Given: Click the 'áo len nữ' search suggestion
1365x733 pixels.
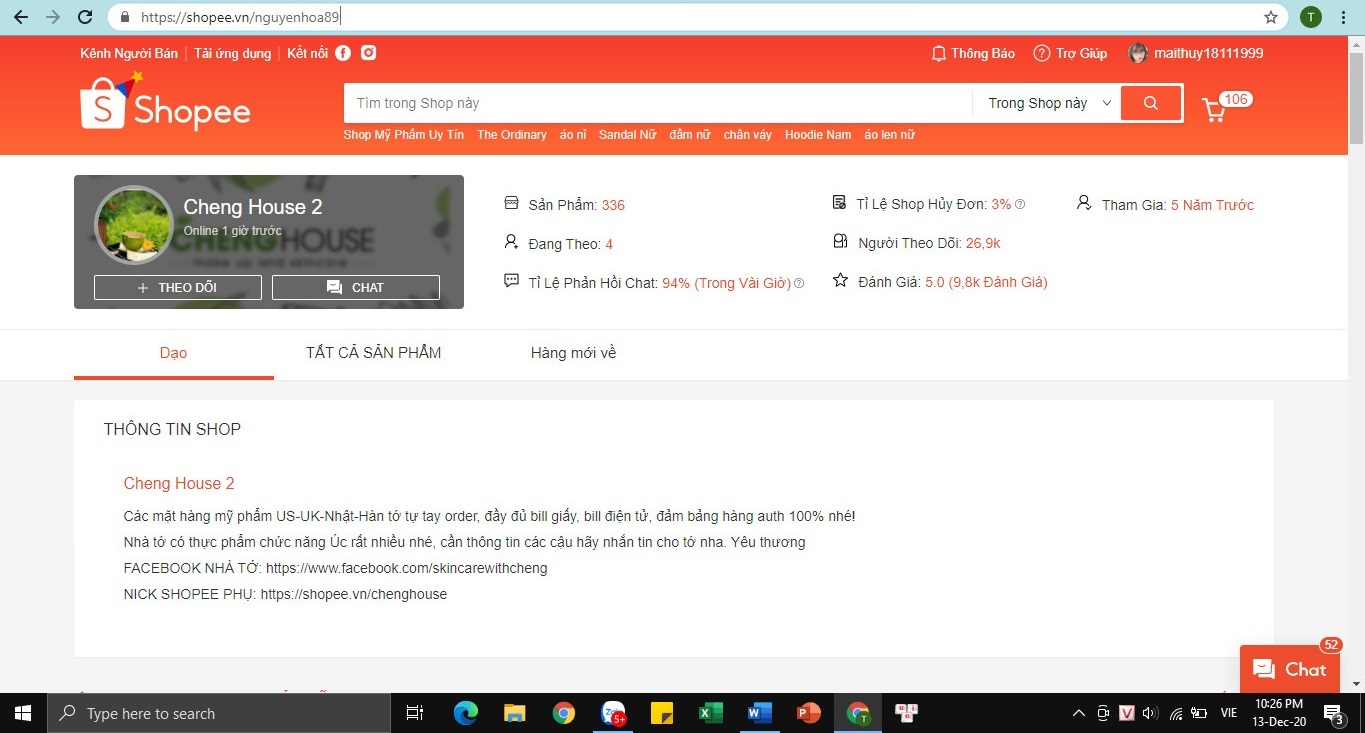Looking at the screenshot, I should pos(890,135).
